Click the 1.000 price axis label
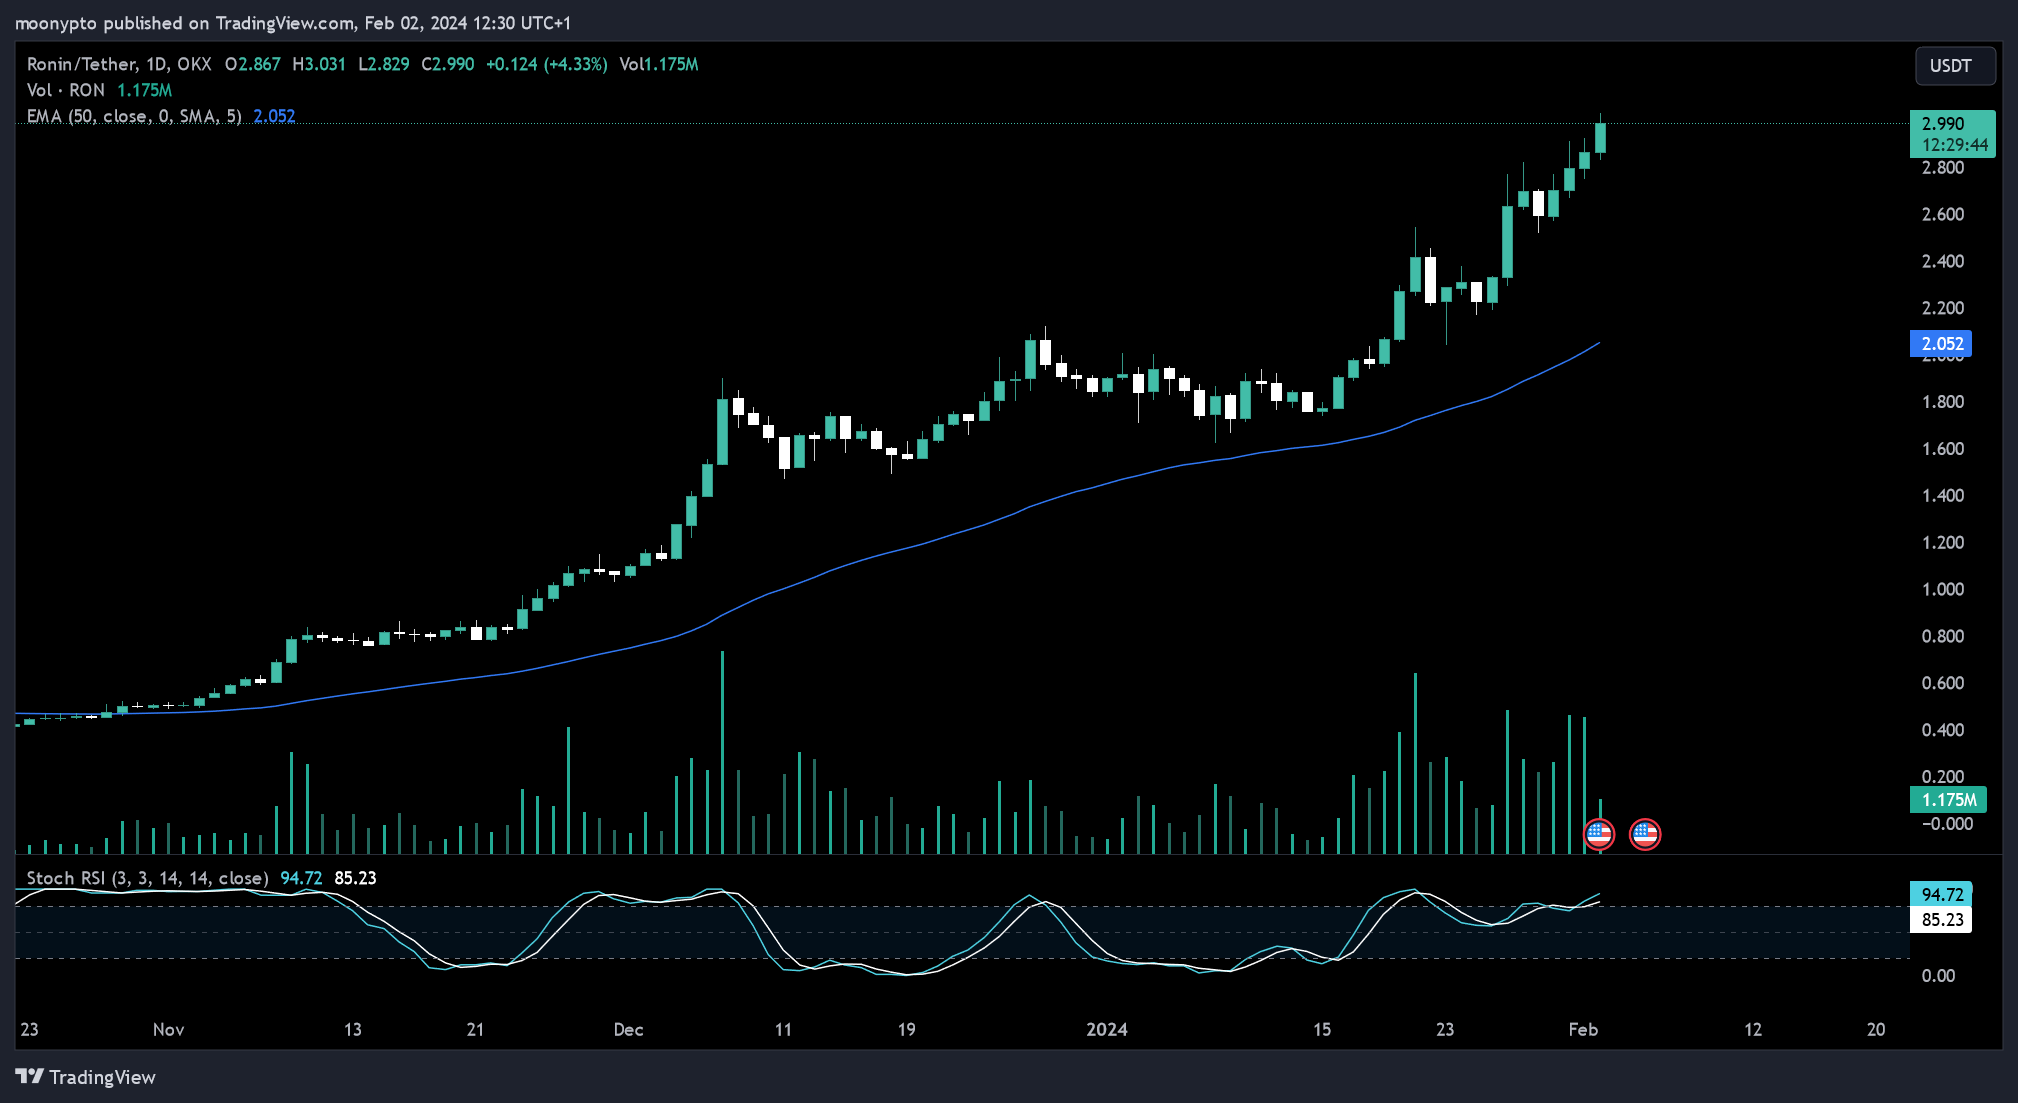The height and width of the screenshot is (1103, 2018). tap(1943, 589)
